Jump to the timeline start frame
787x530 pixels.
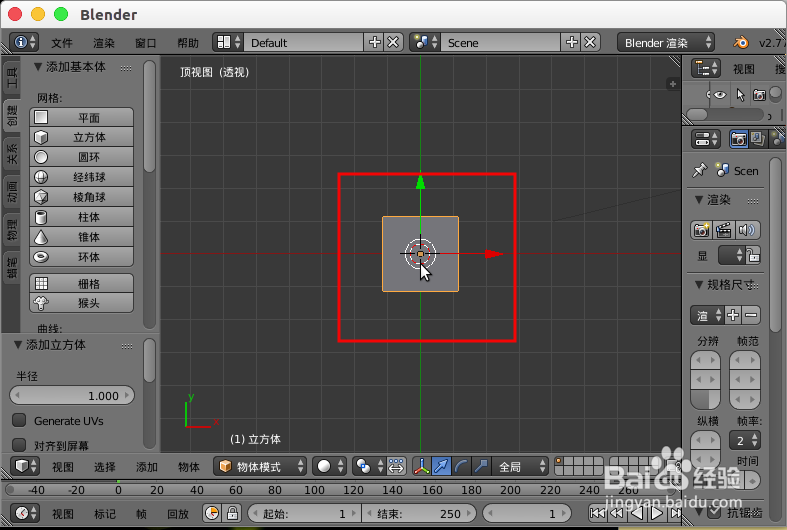click(597, 513)
